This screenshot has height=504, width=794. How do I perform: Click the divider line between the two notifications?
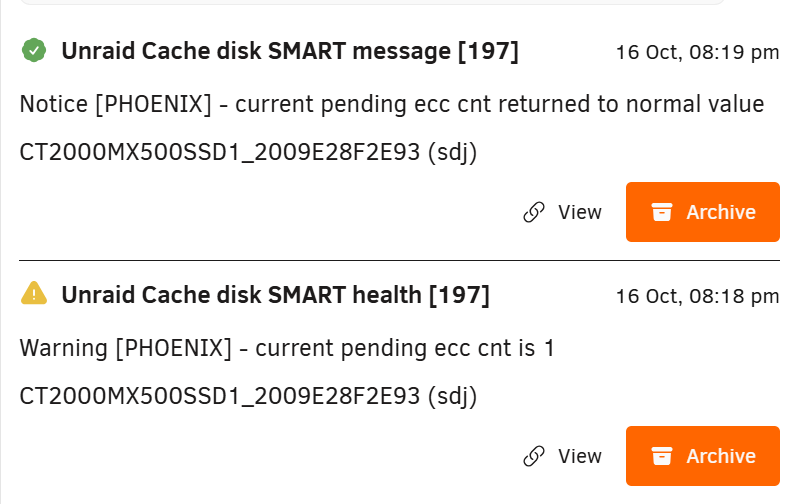[x=400, y=260]
